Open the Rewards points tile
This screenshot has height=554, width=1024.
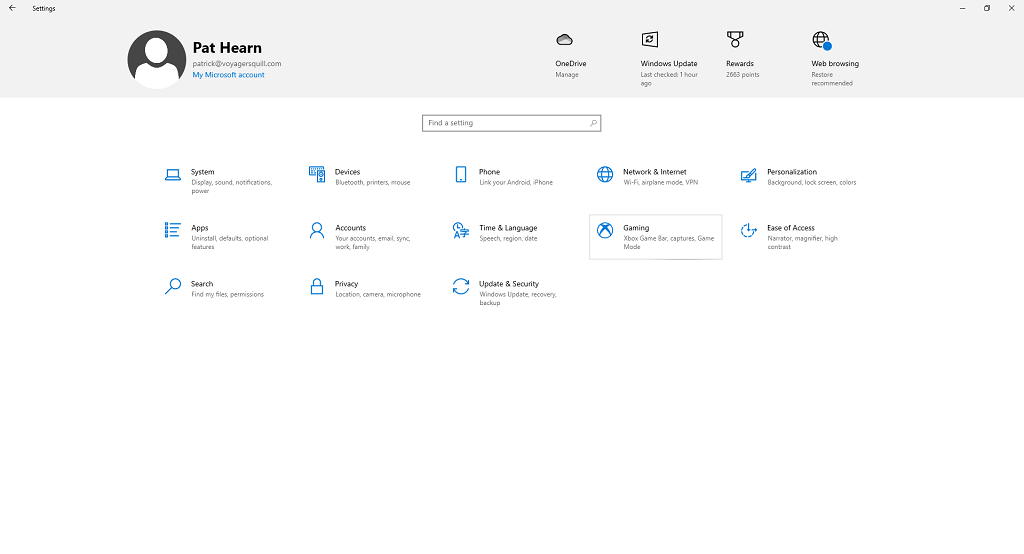point(740,55)
